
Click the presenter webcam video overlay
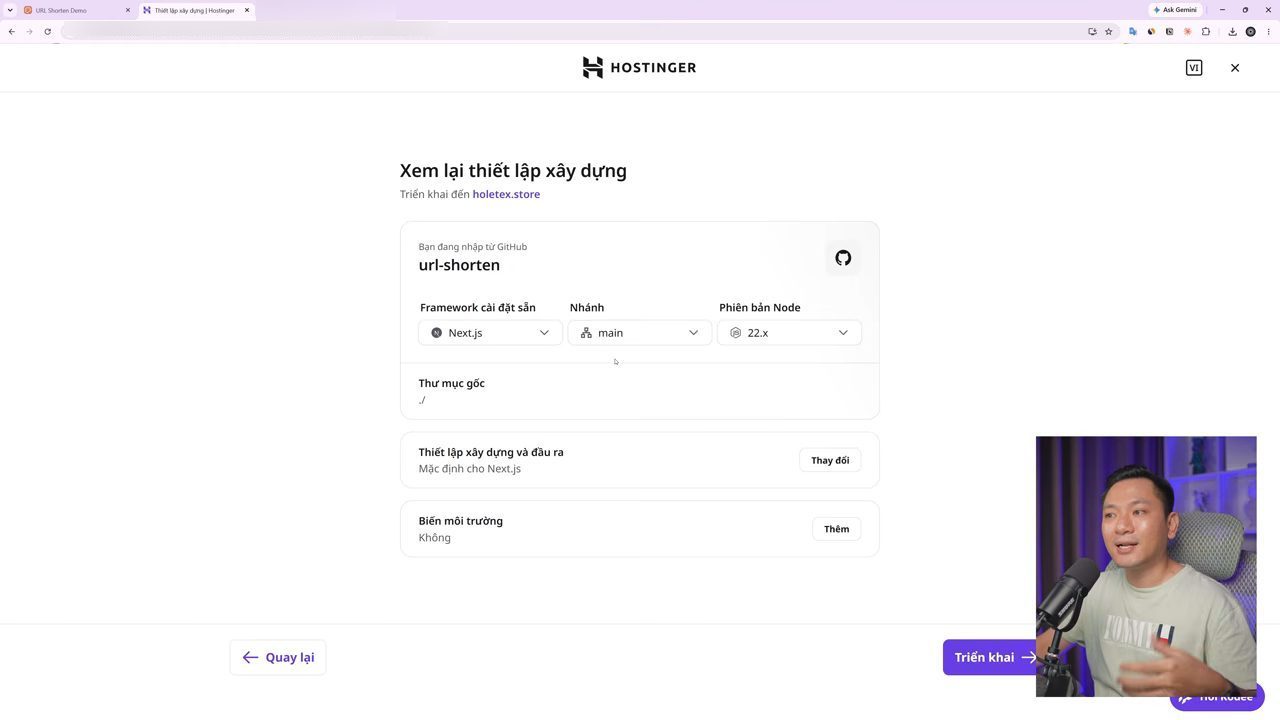click(x=1146, y=566)
